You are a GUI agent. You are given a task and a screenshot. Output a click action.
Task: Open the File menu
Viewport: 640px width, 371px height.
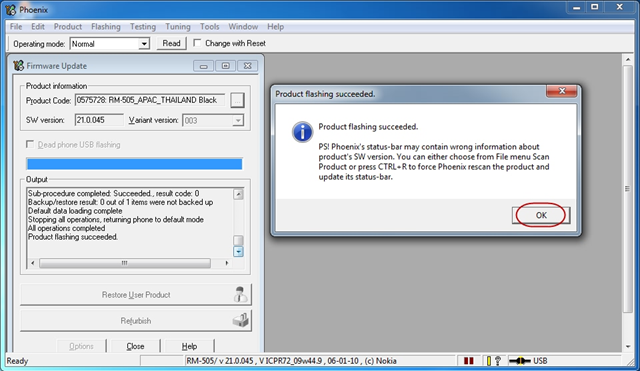[16, 27]
